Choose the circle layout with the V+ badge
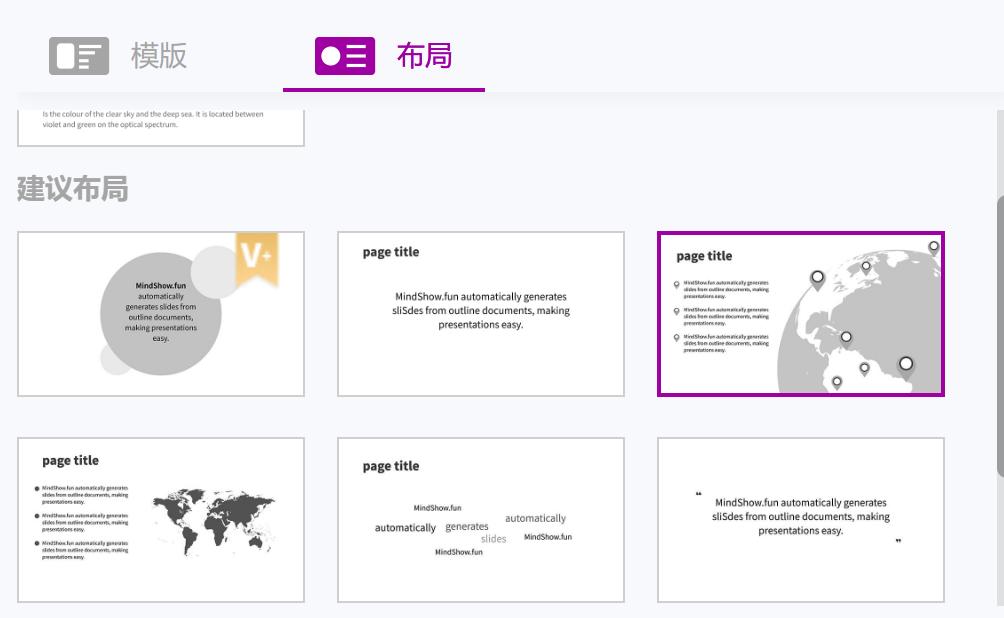 click(x=160, y=313)
